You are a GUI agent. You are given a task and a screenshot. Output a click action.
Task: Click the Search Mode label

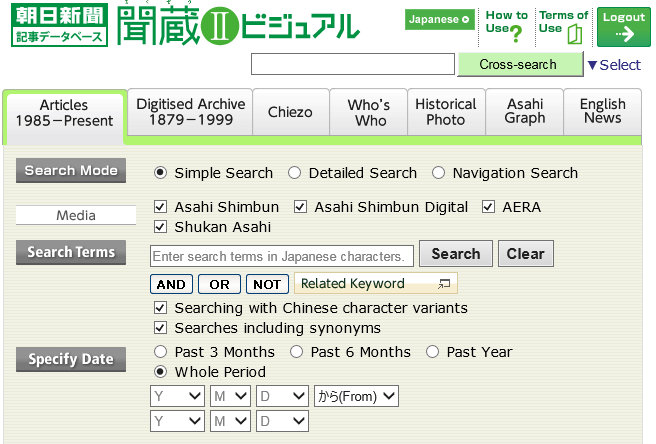click(71, 170)
